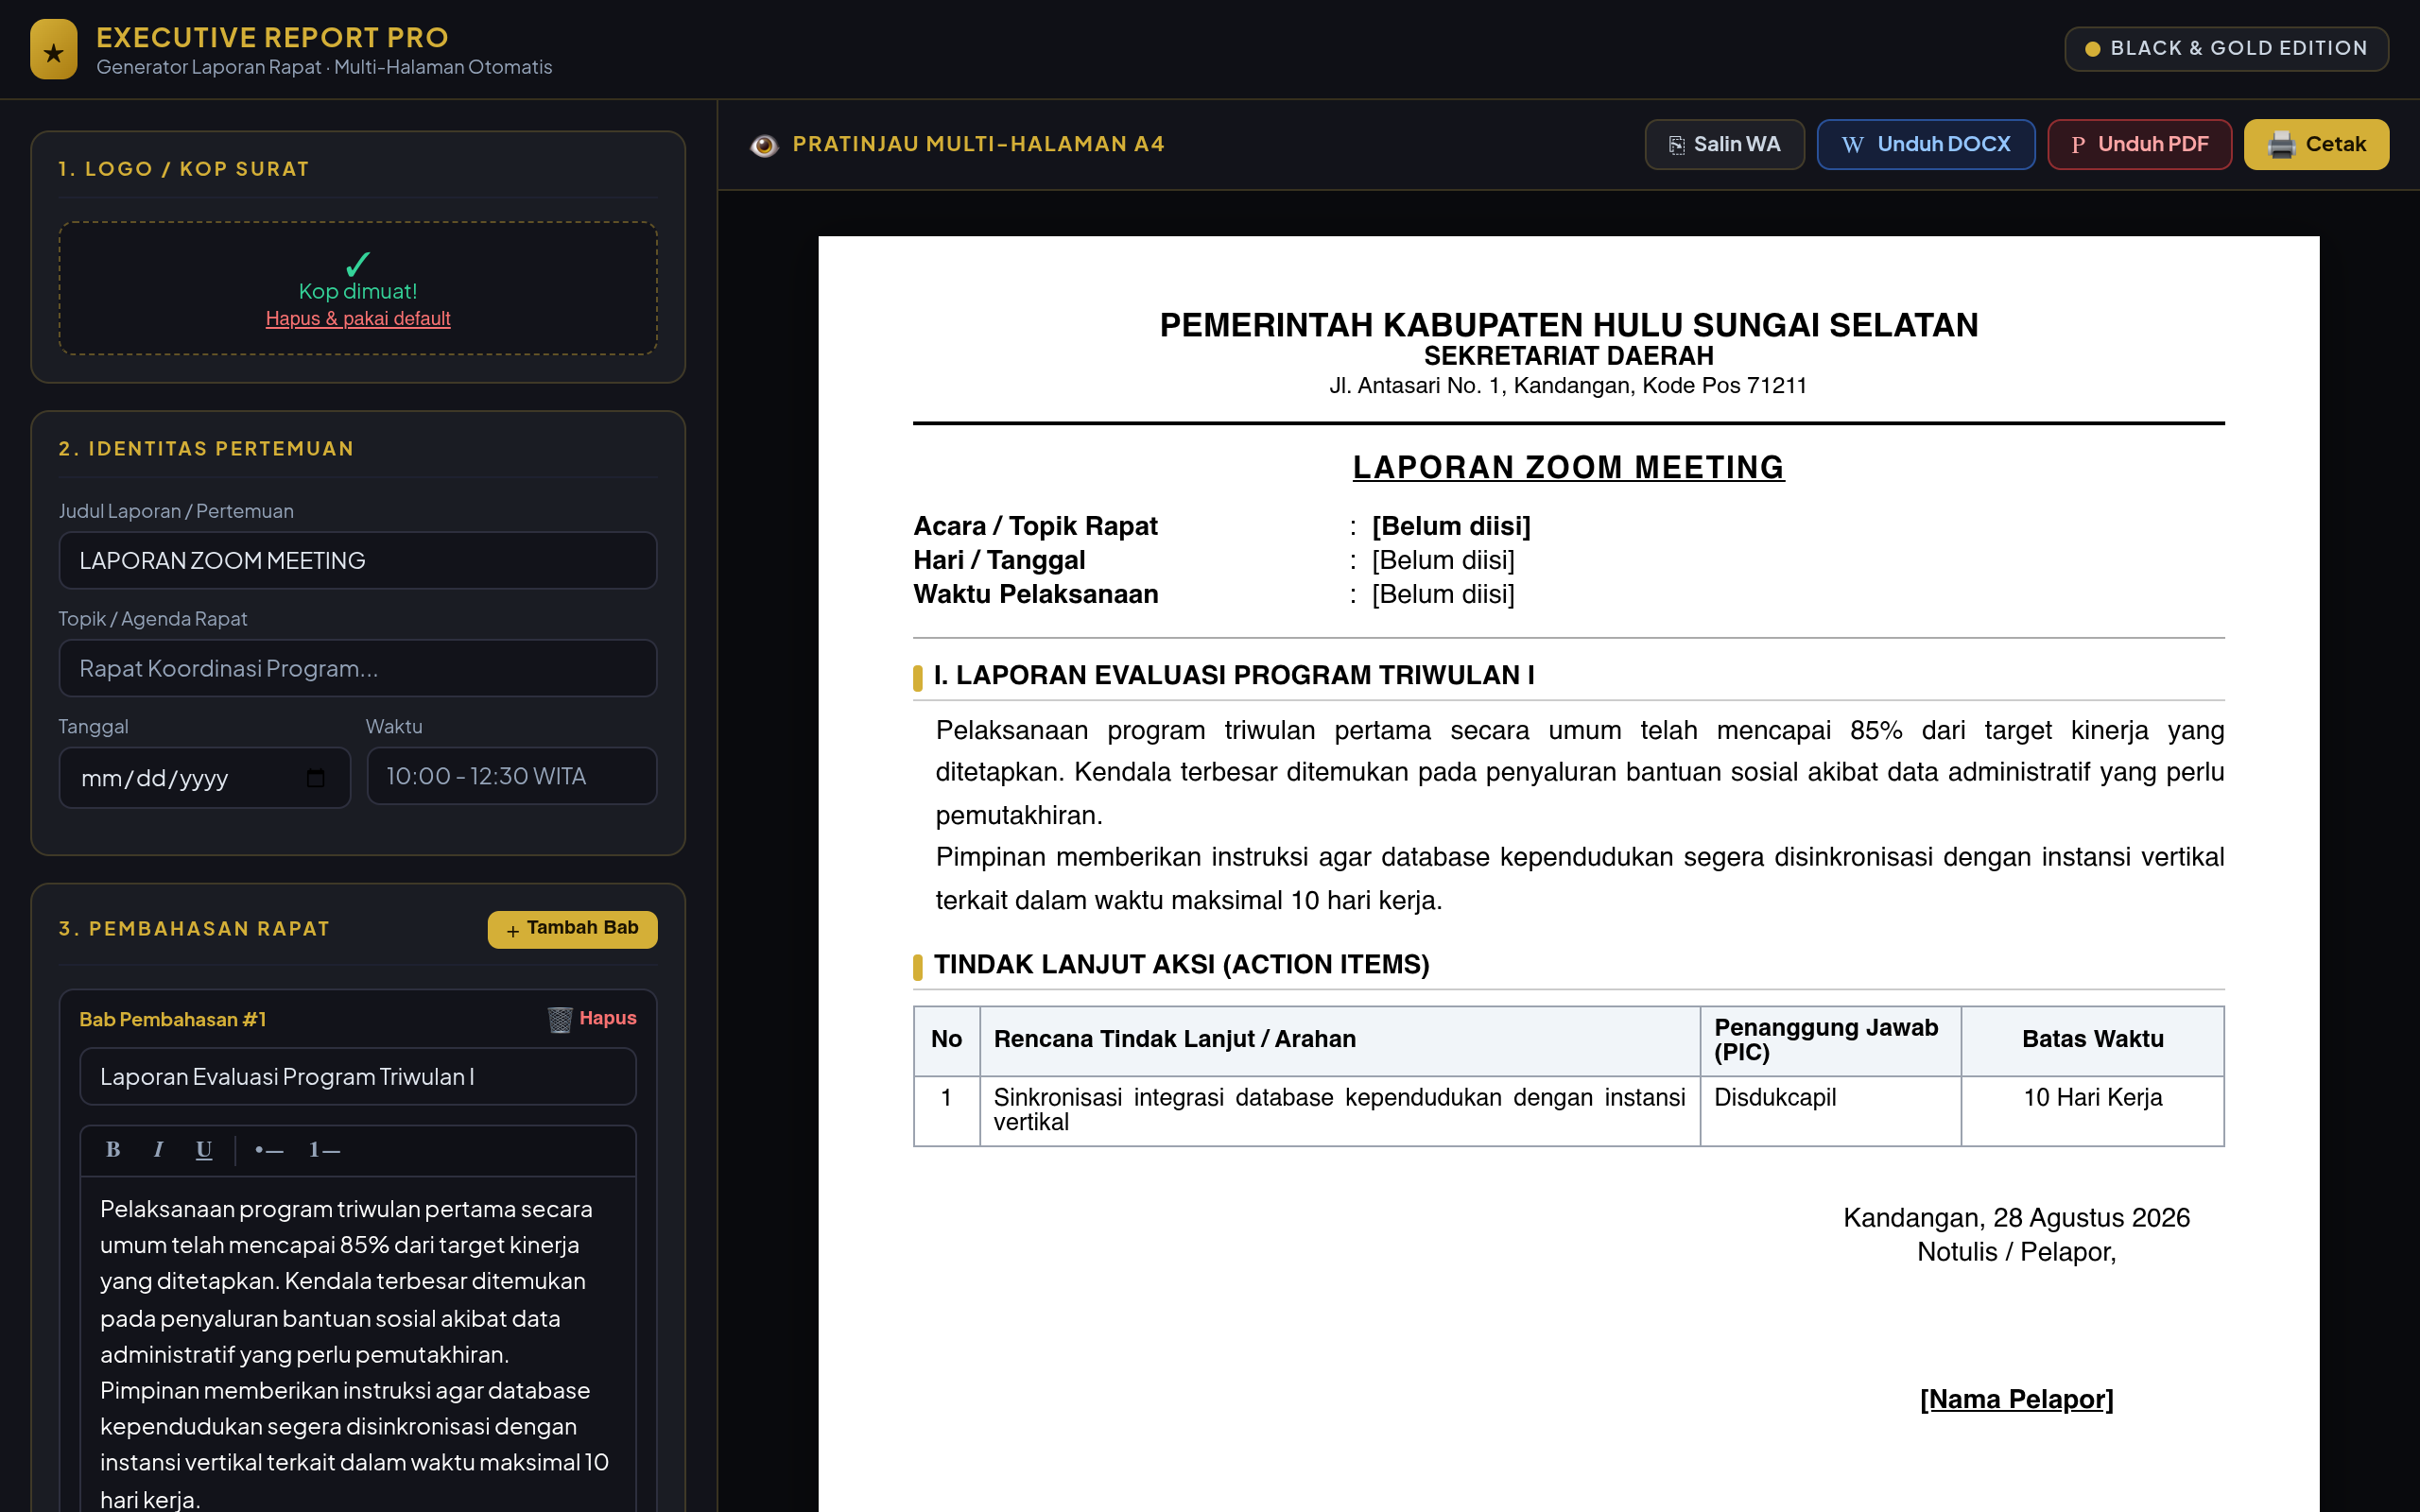
Task: Click the Tanggal date input
Action: point(205,777)
